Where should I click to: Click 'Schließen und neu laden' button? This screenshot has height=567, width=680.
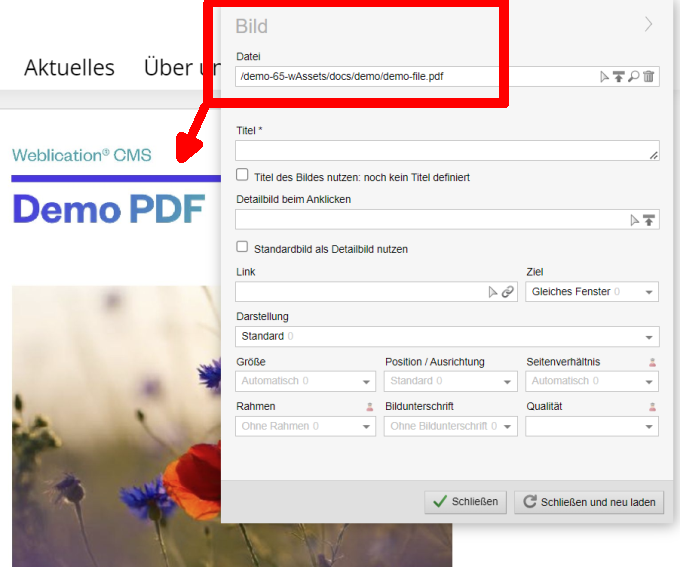589,502
